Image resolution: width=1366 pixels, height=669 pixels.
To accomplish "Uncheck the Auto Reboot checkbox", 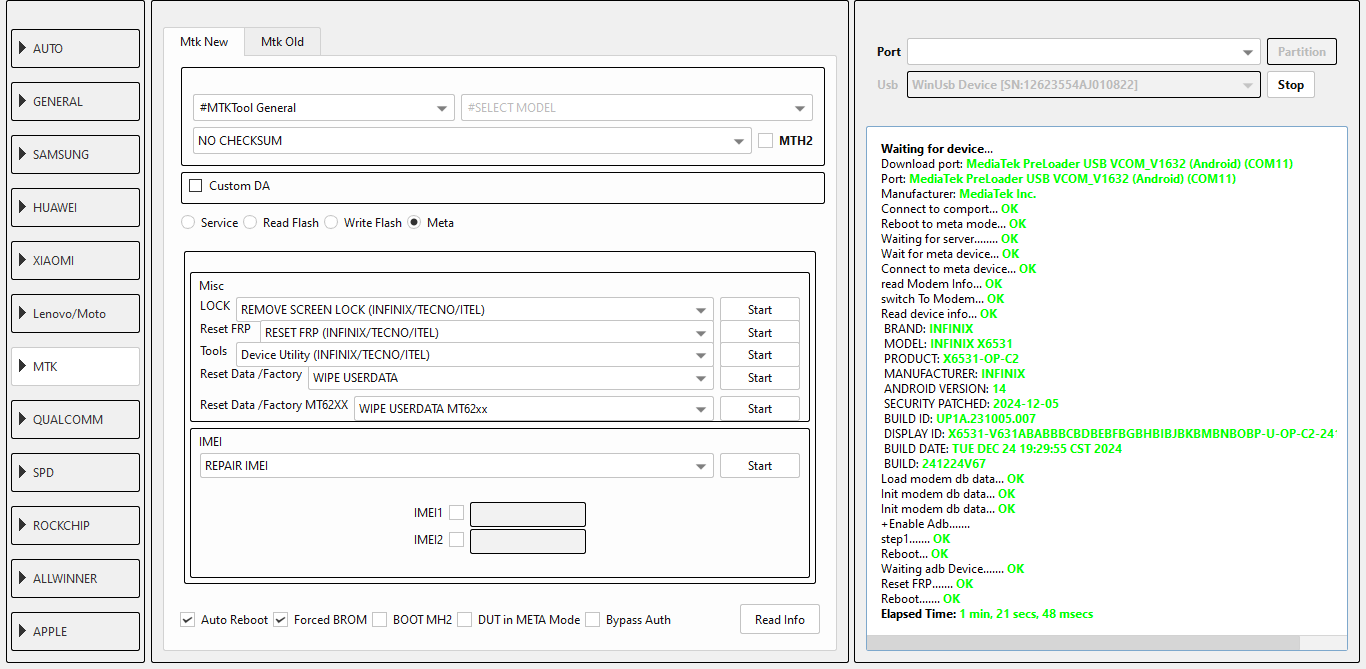I will (x=187, y=620).
